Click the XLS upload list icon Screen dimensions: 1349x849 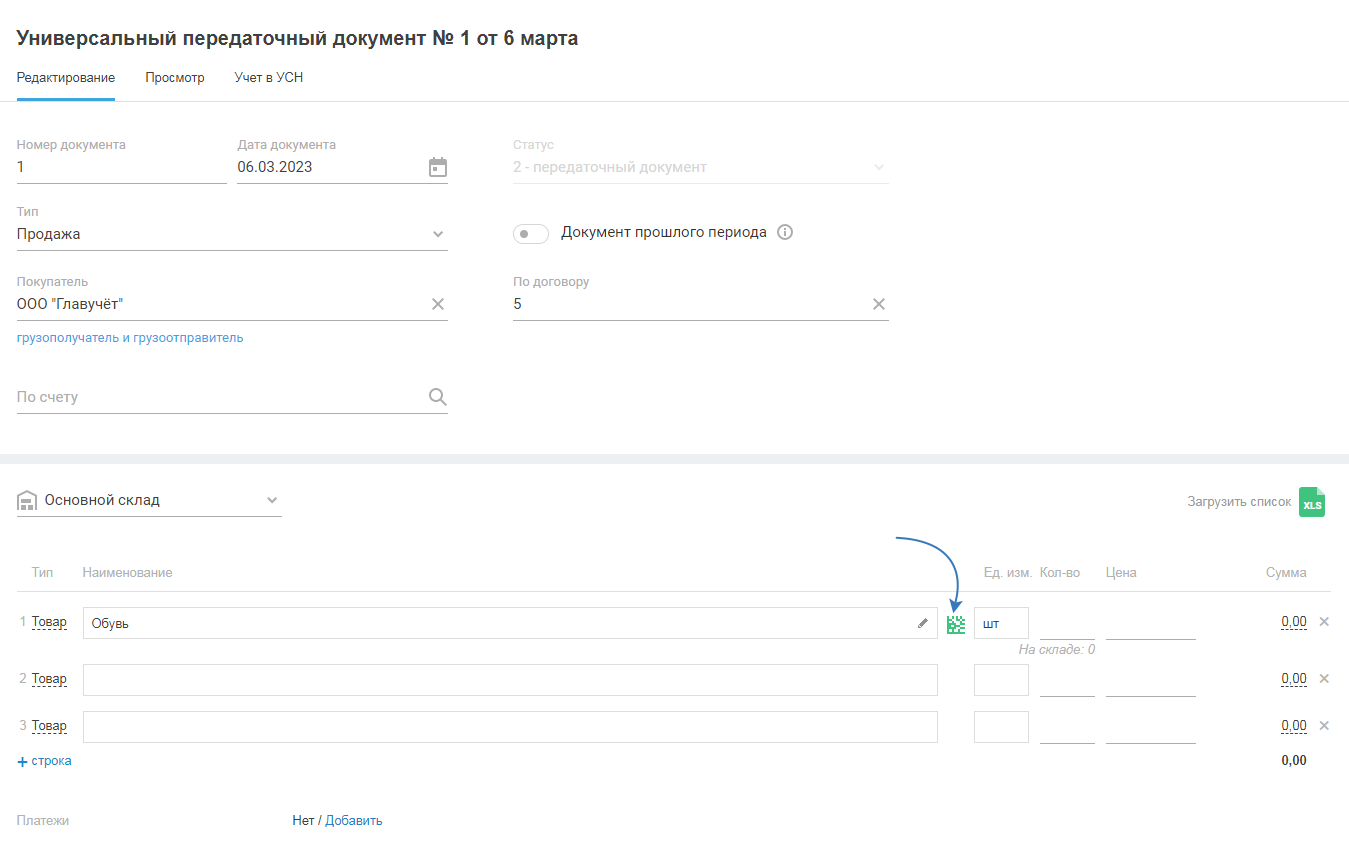click(x=1311, y=502)
